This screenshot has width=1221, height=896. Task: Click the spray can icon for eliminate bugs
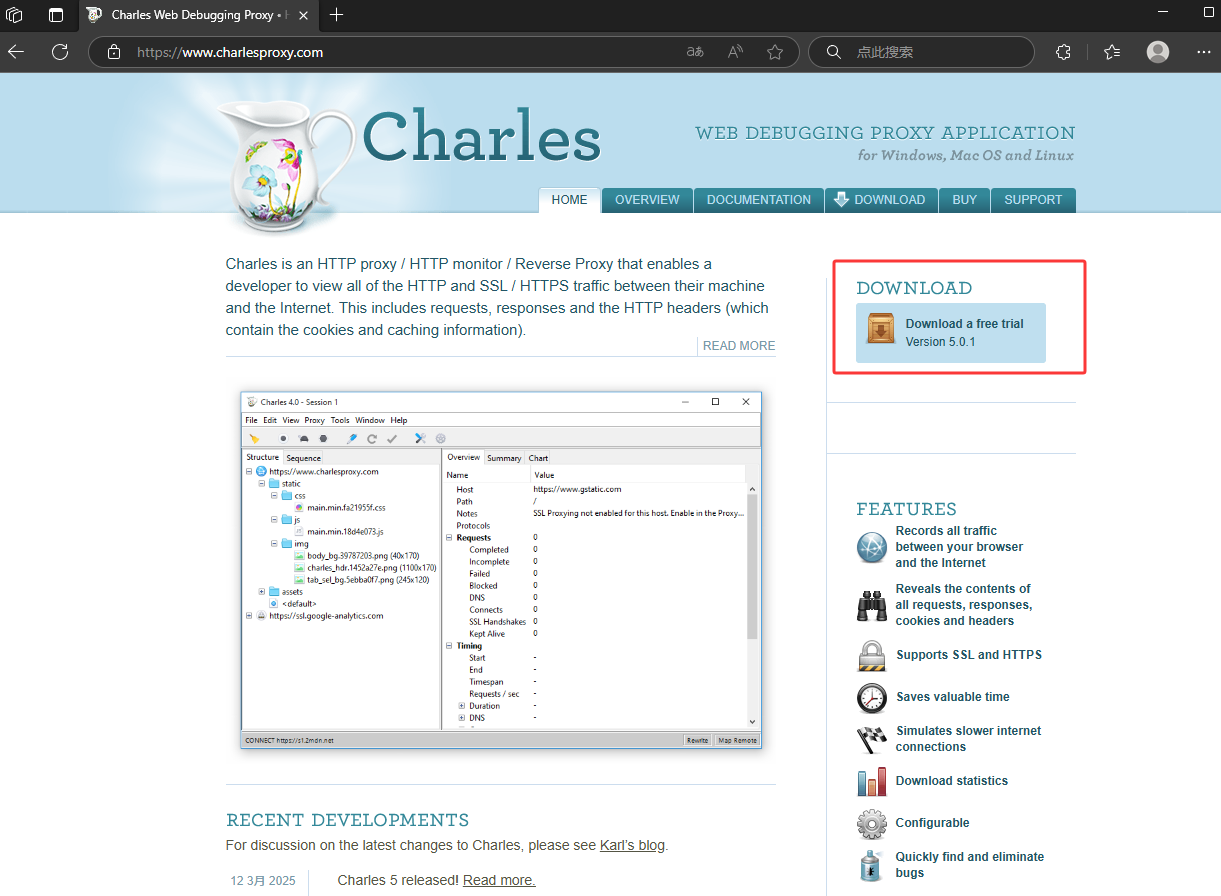[872, 865]
